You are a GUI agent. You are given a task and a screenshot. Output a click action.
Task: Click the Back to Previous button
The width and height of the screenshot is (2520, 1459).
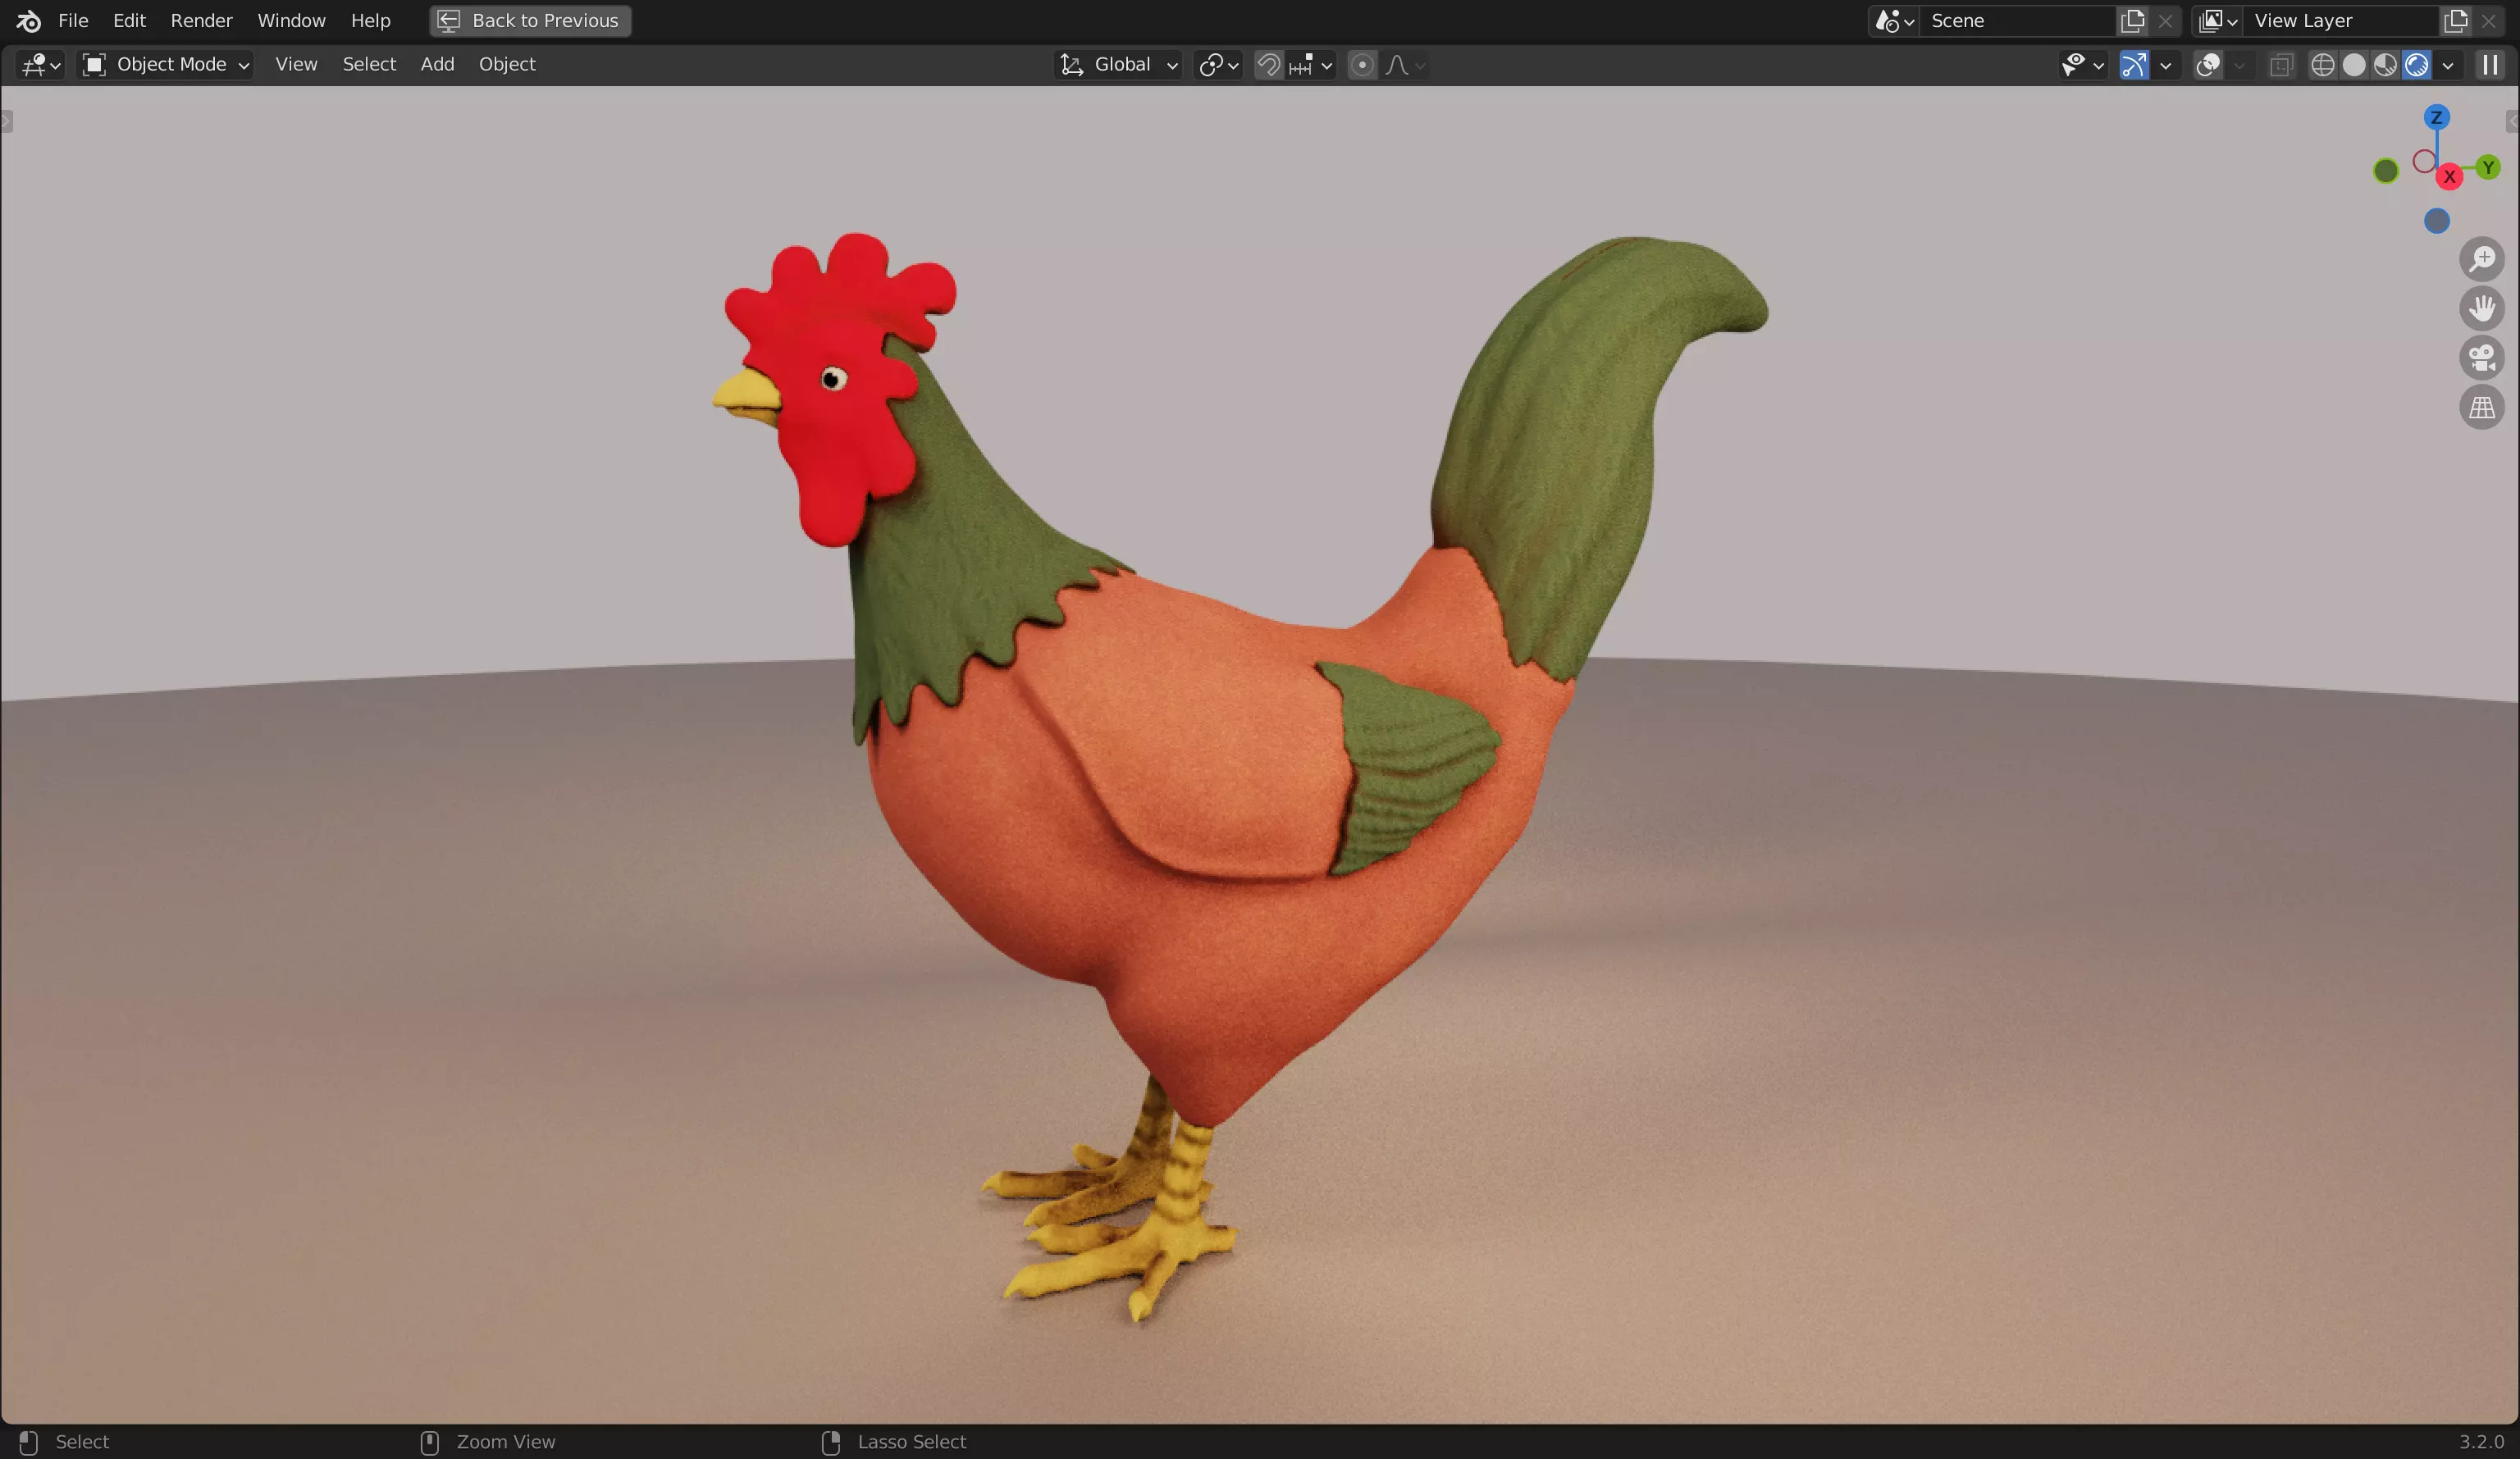[x=530, y=21]
